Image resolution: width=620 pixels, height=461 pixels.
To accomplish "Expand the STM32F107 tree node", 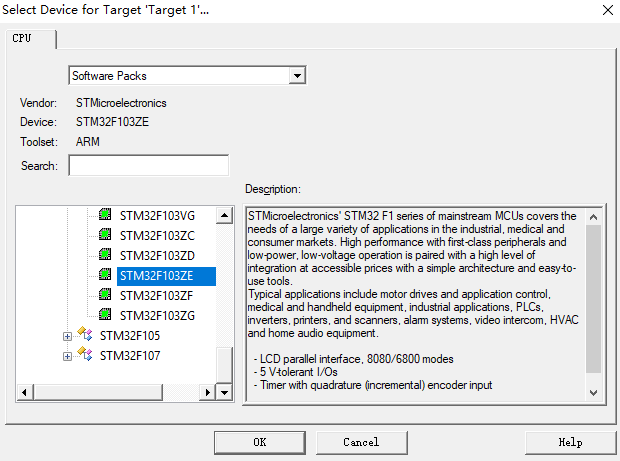I will pyautogui.click(x=67, y=356).
